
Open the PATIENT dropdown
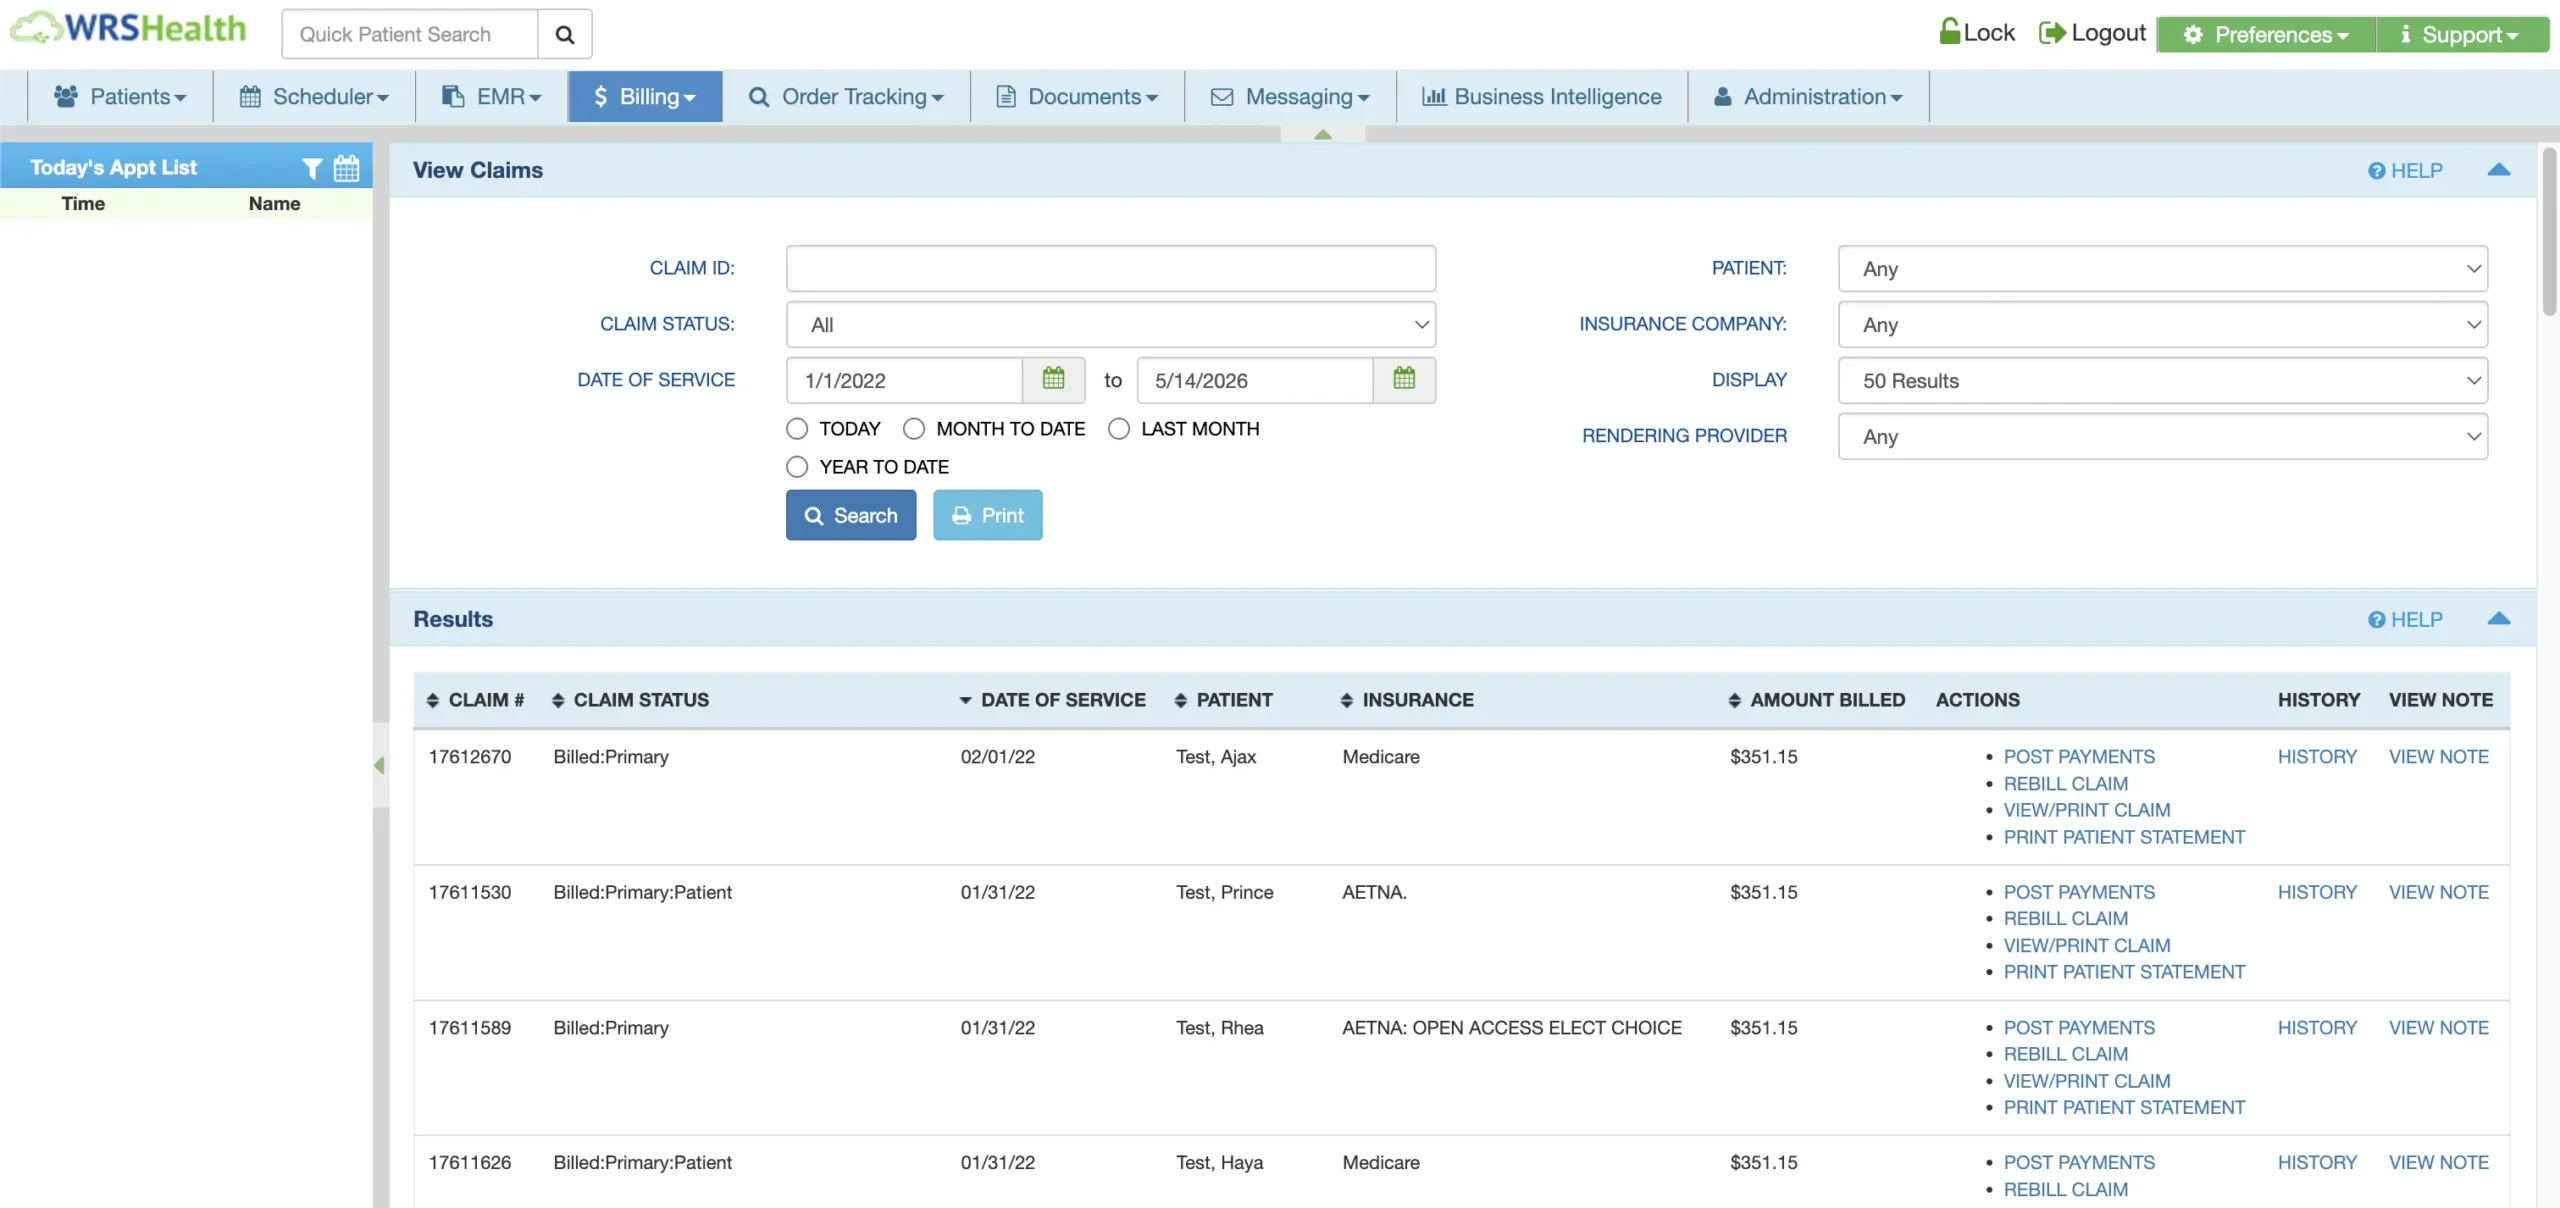pyautogui.click(x=2163, y=268)
